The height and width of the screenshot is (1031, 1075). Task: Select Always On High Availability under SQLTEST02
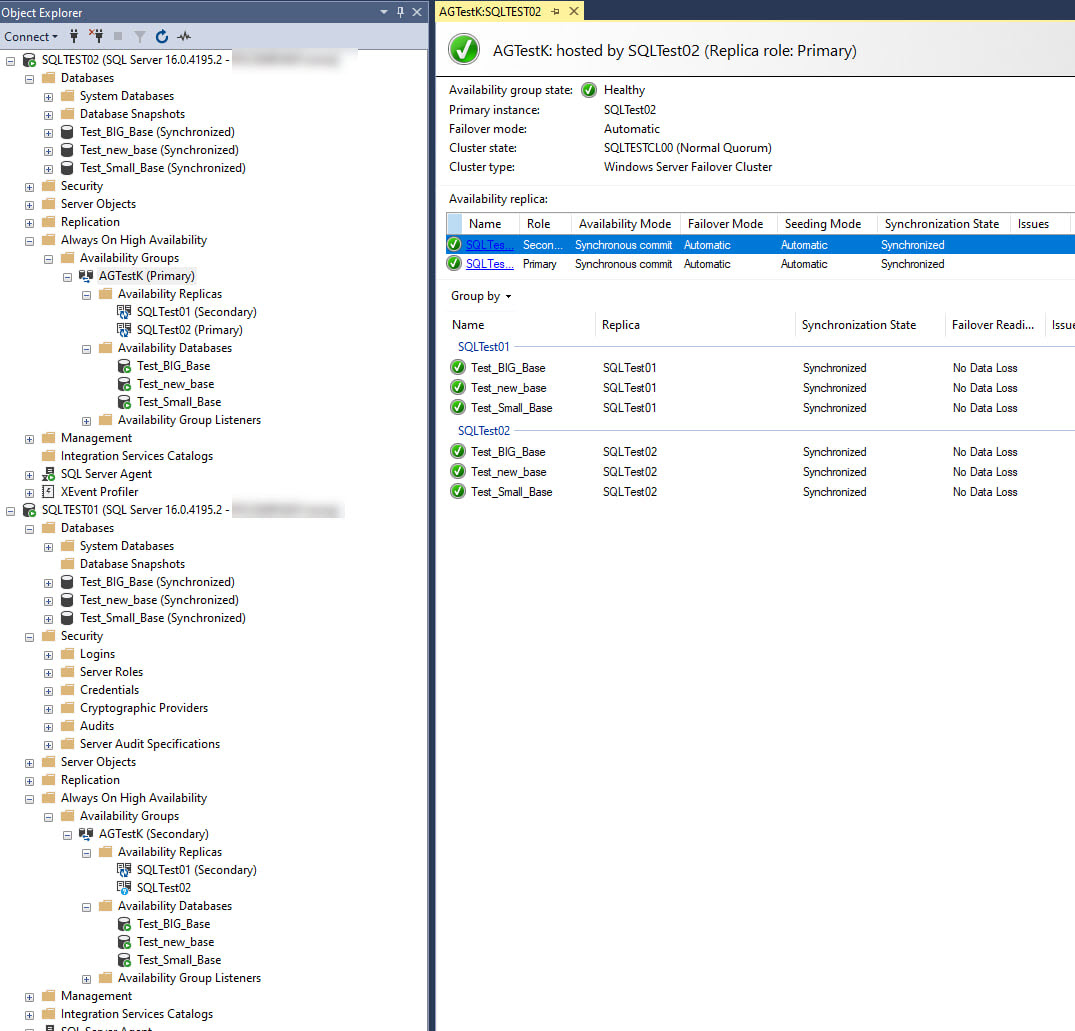pyautogui.click(x=134, y=240)
